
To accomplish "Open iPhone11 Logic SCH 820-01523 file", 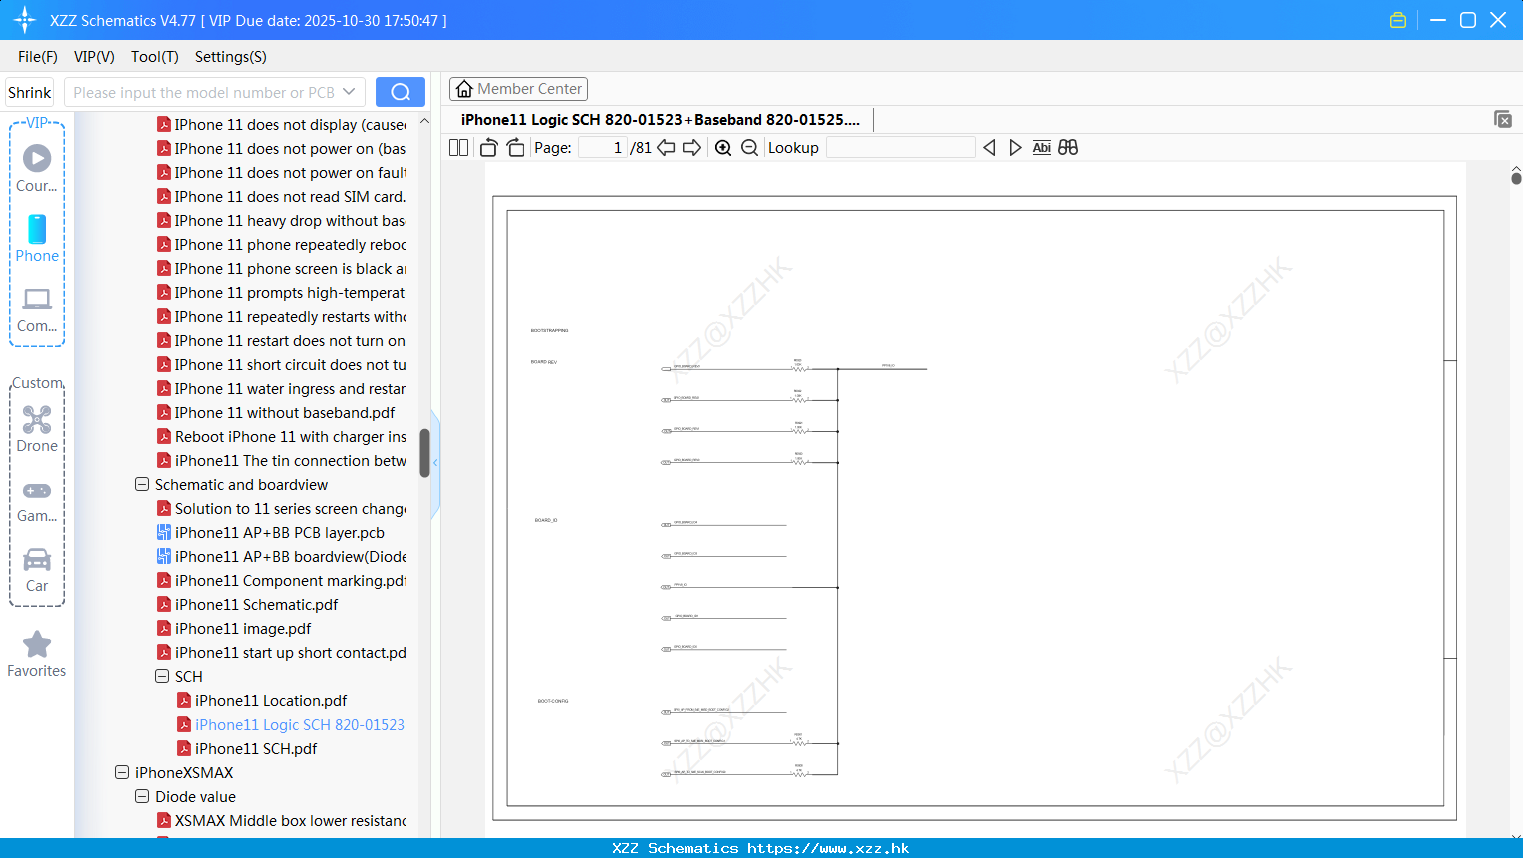I will (300, 724).
